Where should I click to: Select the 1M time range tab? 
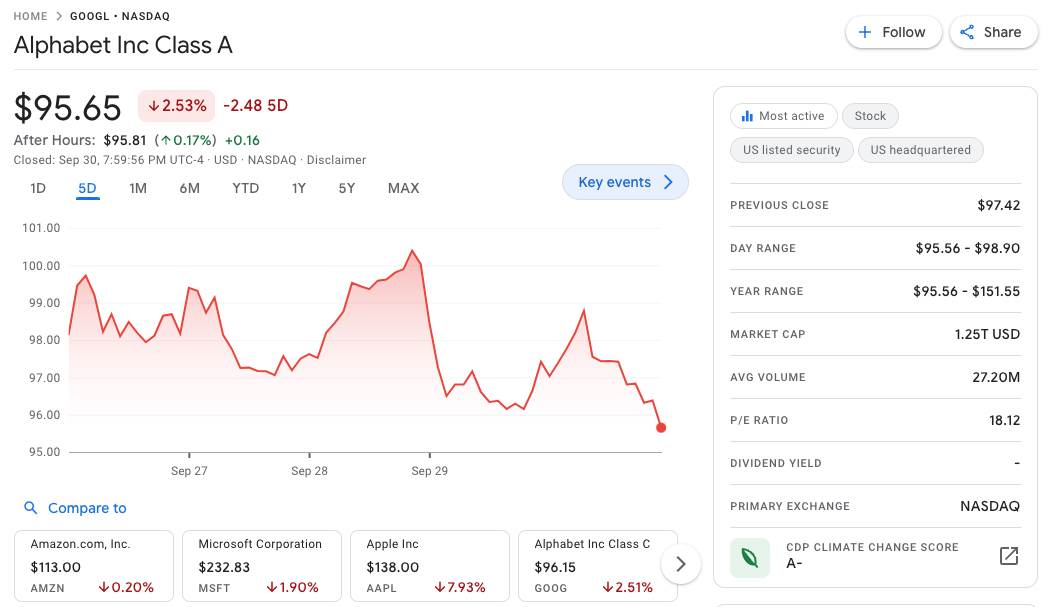click(138, 188)
